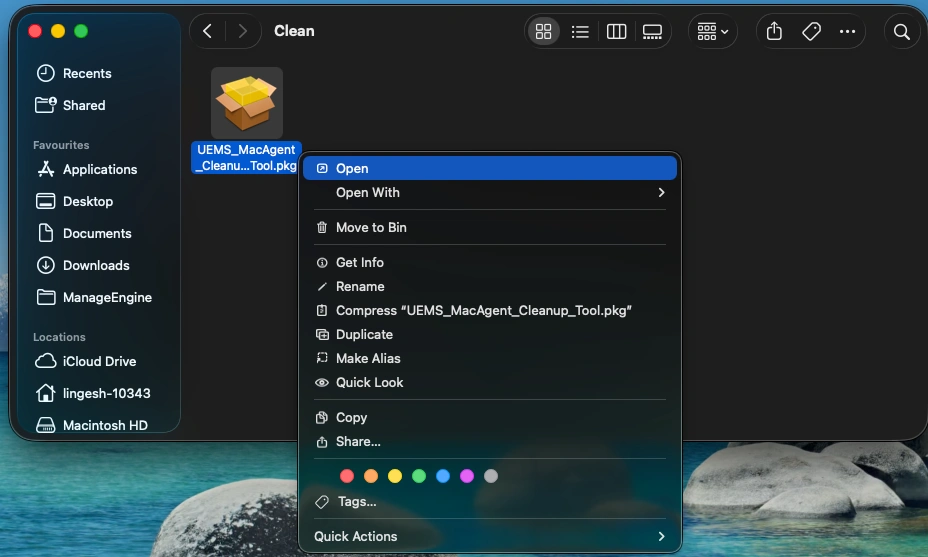Choose Tags… from the context menu
This screenshot has width=928, height=557.
tap(490, 501)
